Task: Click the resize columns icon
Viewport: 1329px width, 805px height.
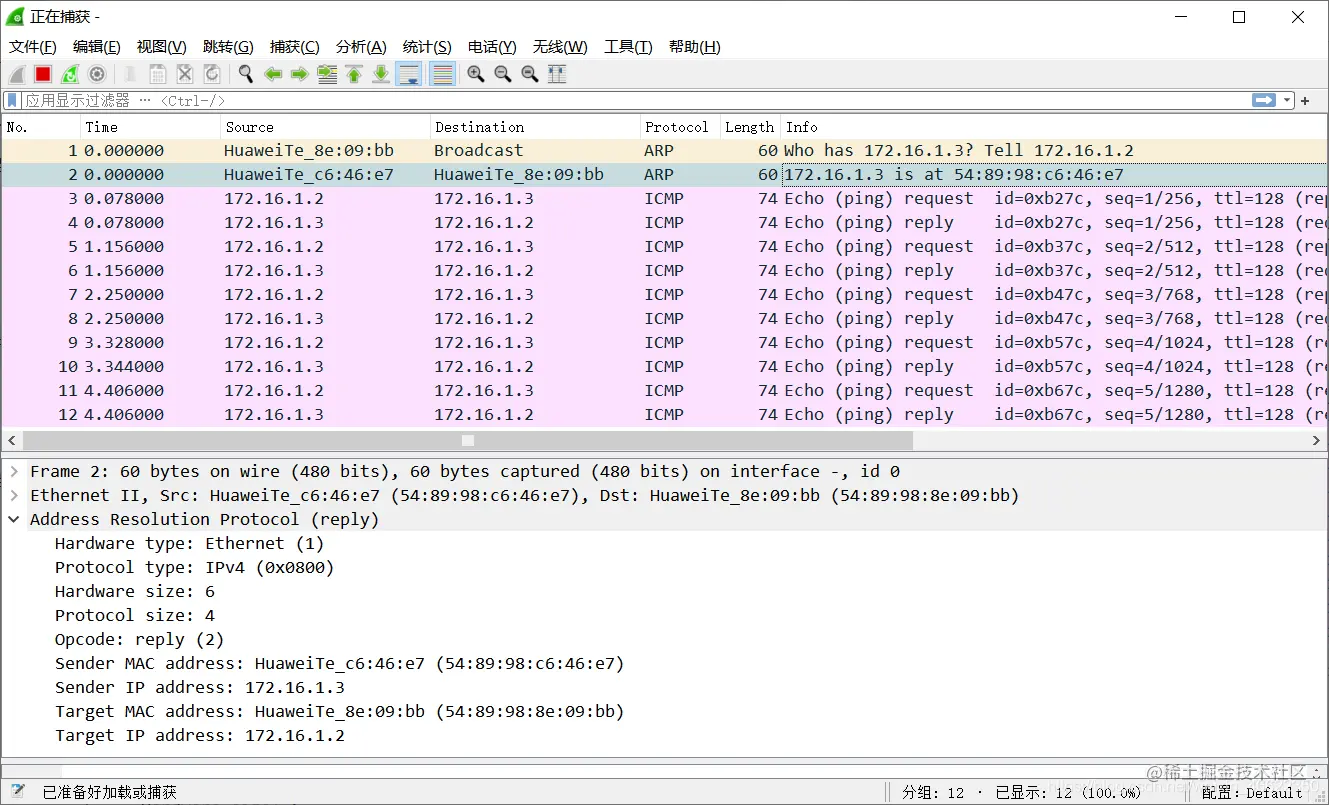Action: pyautogui.click(x=557, y=74)
